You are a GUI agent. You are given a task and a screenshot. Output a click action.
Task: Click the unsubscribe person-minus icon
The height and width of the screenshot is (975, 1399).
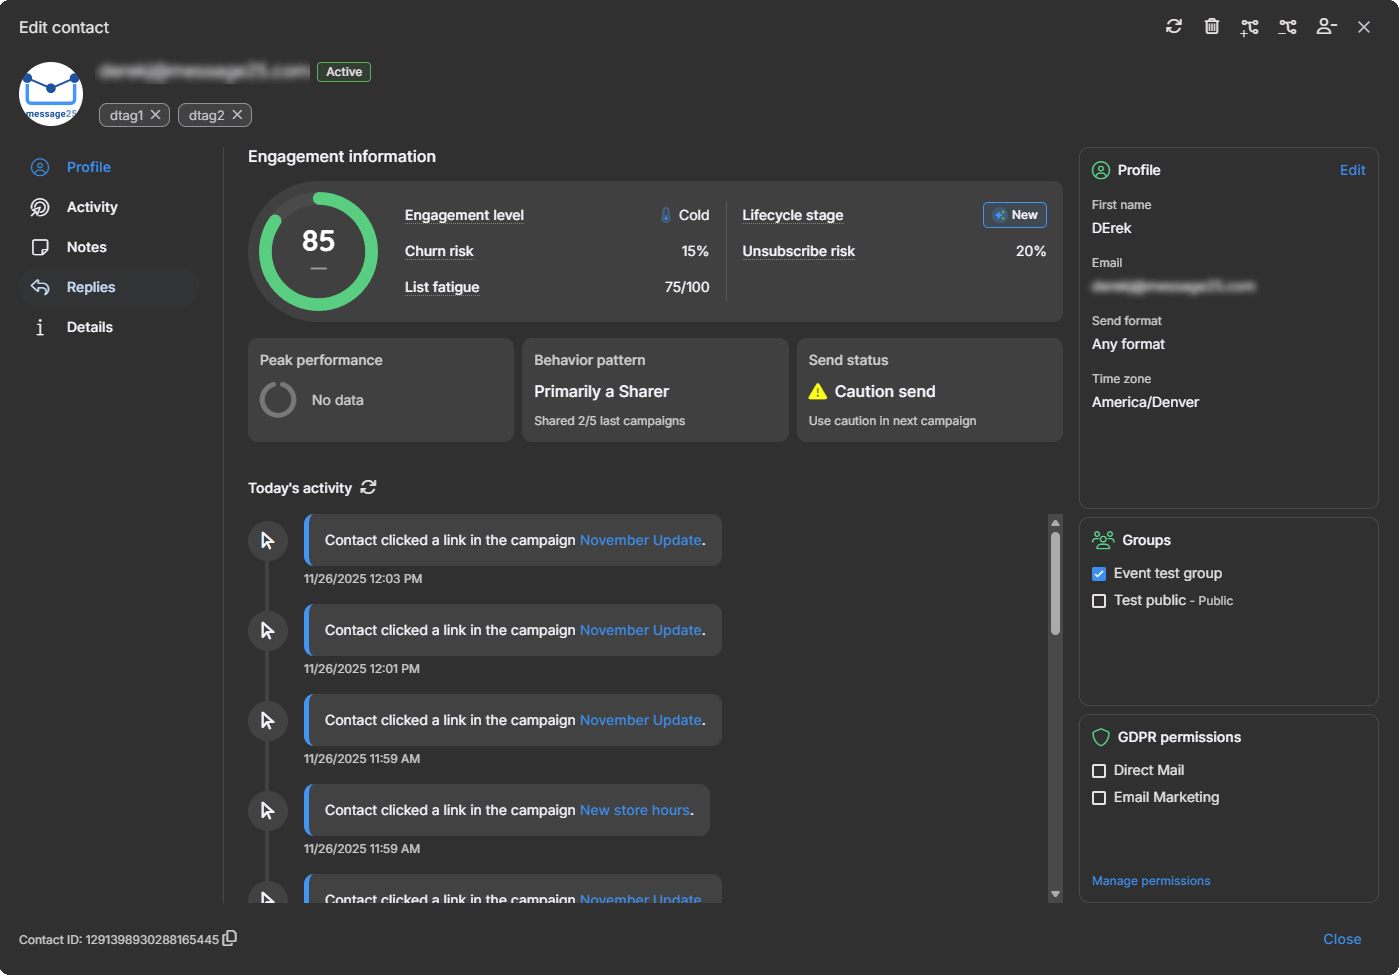pyautogui.click(x=1326, y=26)
